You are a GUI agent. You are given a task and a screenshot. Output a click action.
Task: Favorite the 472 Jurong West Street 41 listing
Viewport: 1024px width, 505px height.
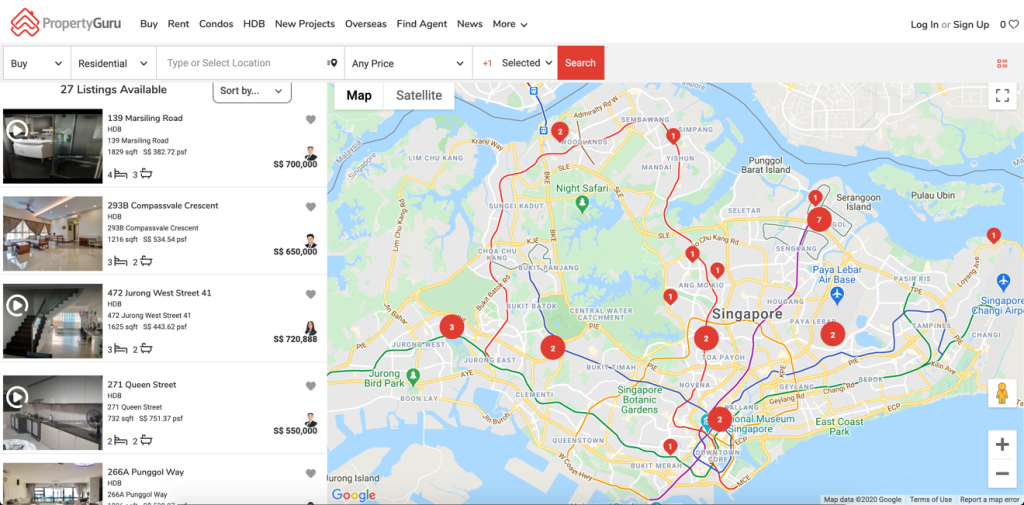pos(311,295)
